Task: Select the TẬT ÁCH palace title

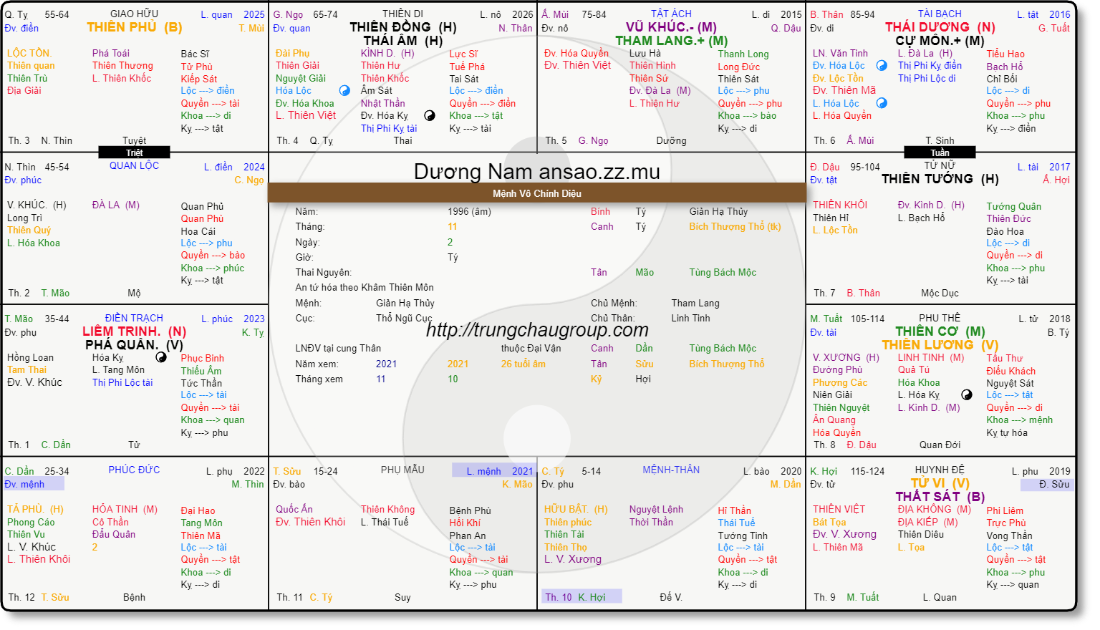Action: point(671,14)
